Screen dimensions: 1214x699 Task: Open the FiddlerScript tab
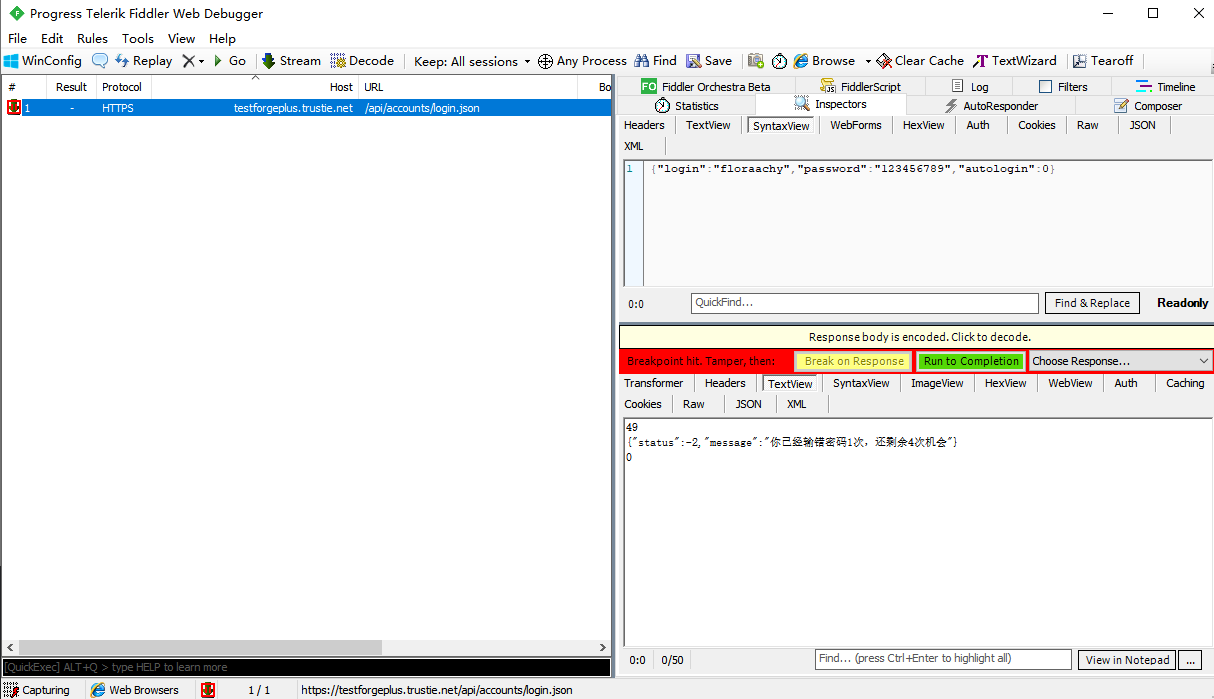(x=860, y=87)
